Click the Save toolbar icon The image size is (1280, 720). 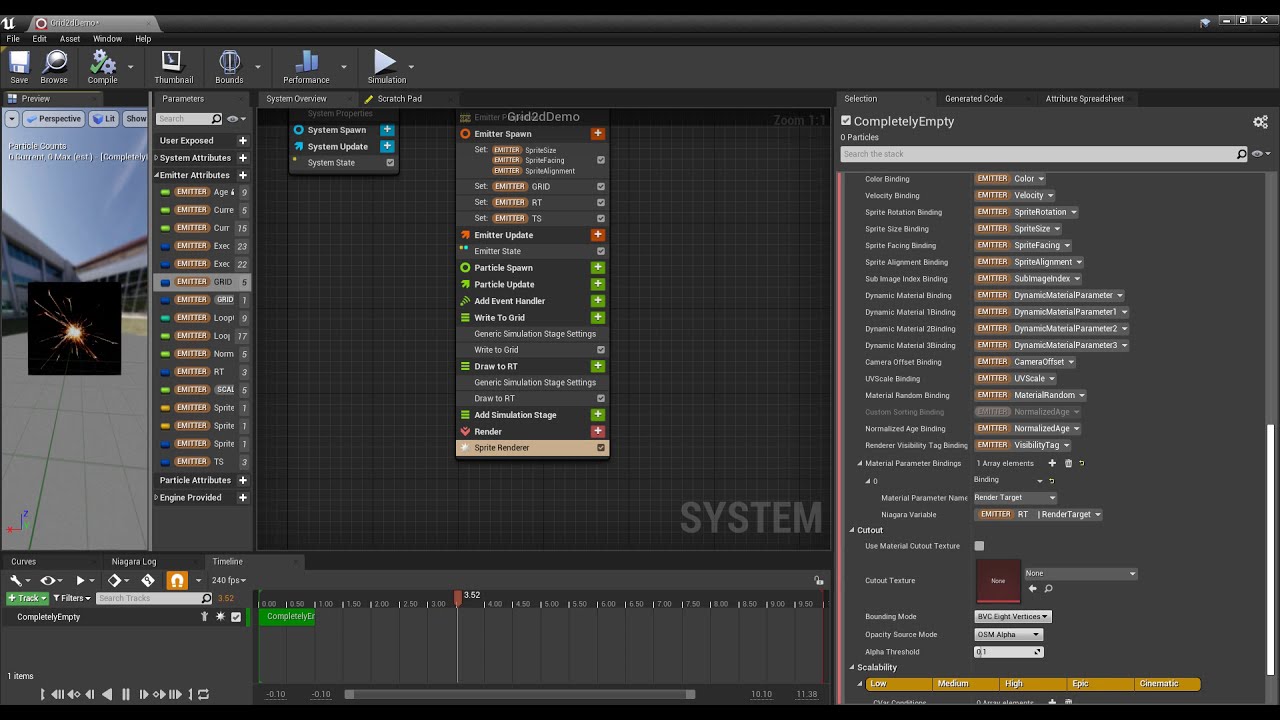point(19,66)
